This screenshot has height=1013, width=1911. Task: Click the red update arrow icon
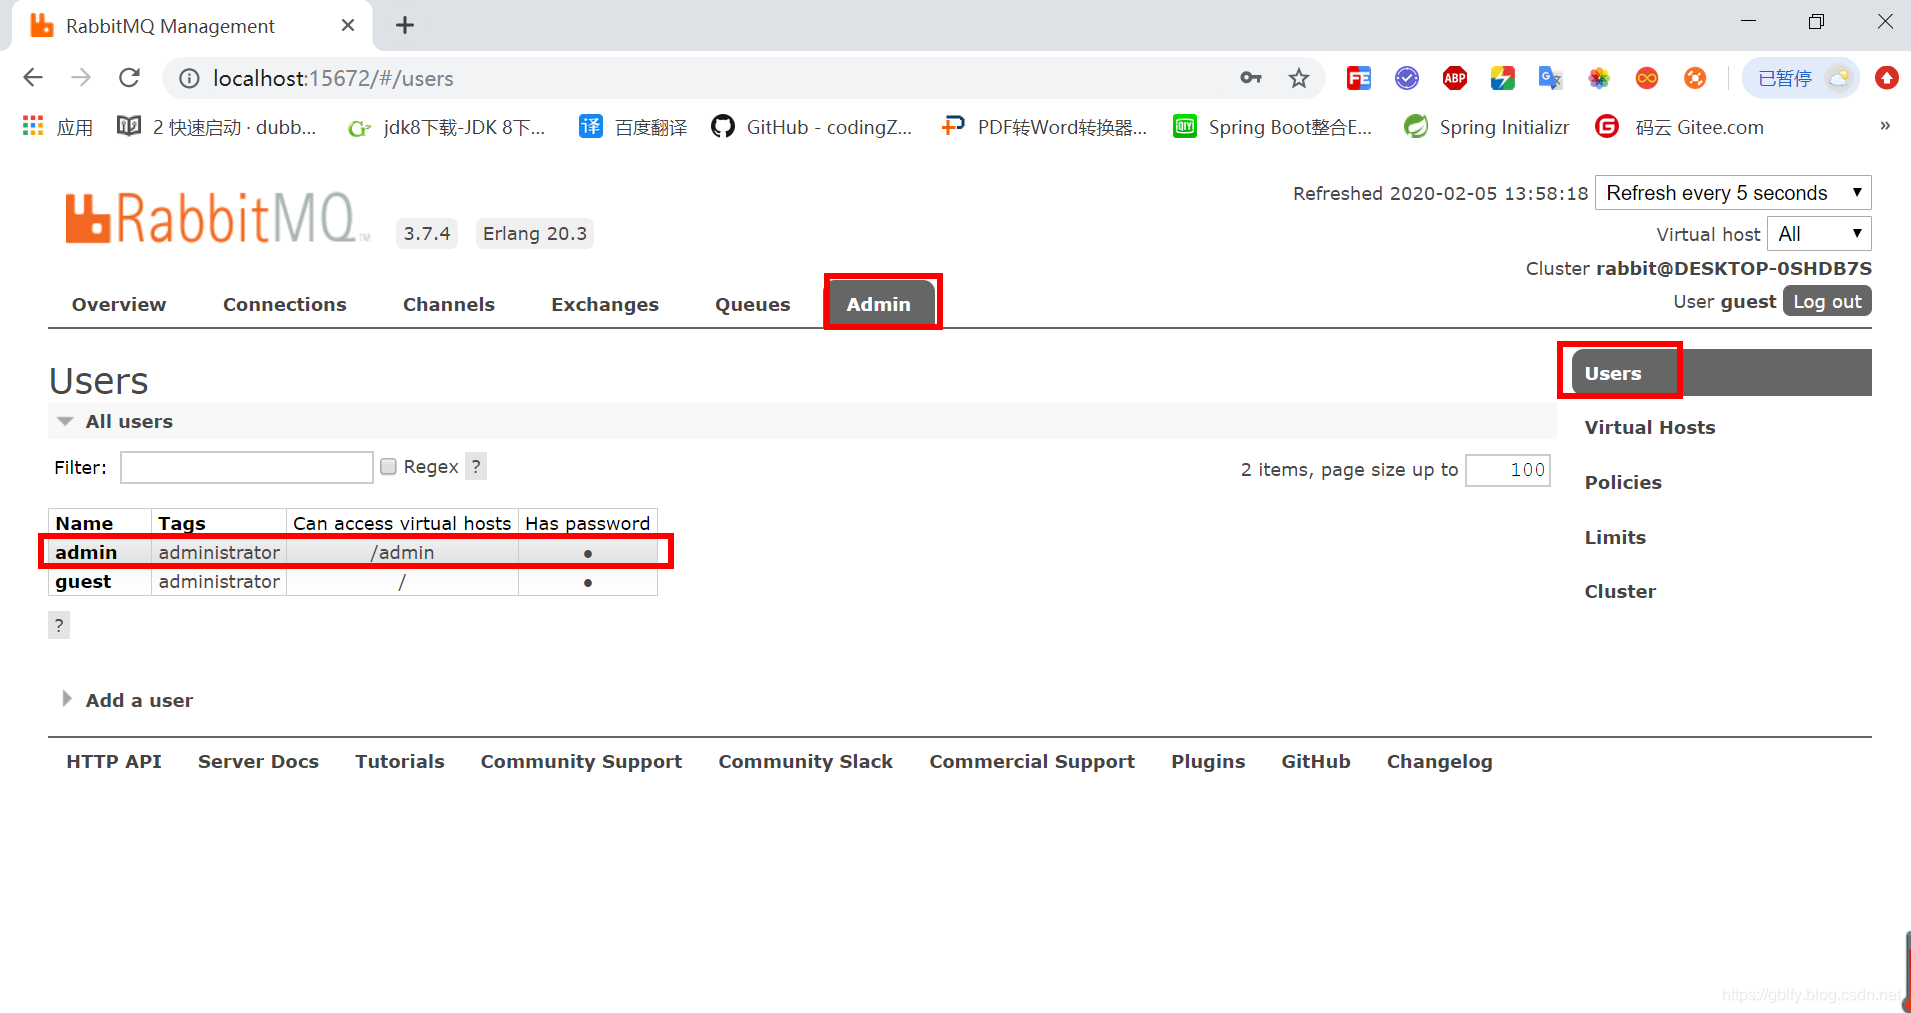click(1886, 78)
